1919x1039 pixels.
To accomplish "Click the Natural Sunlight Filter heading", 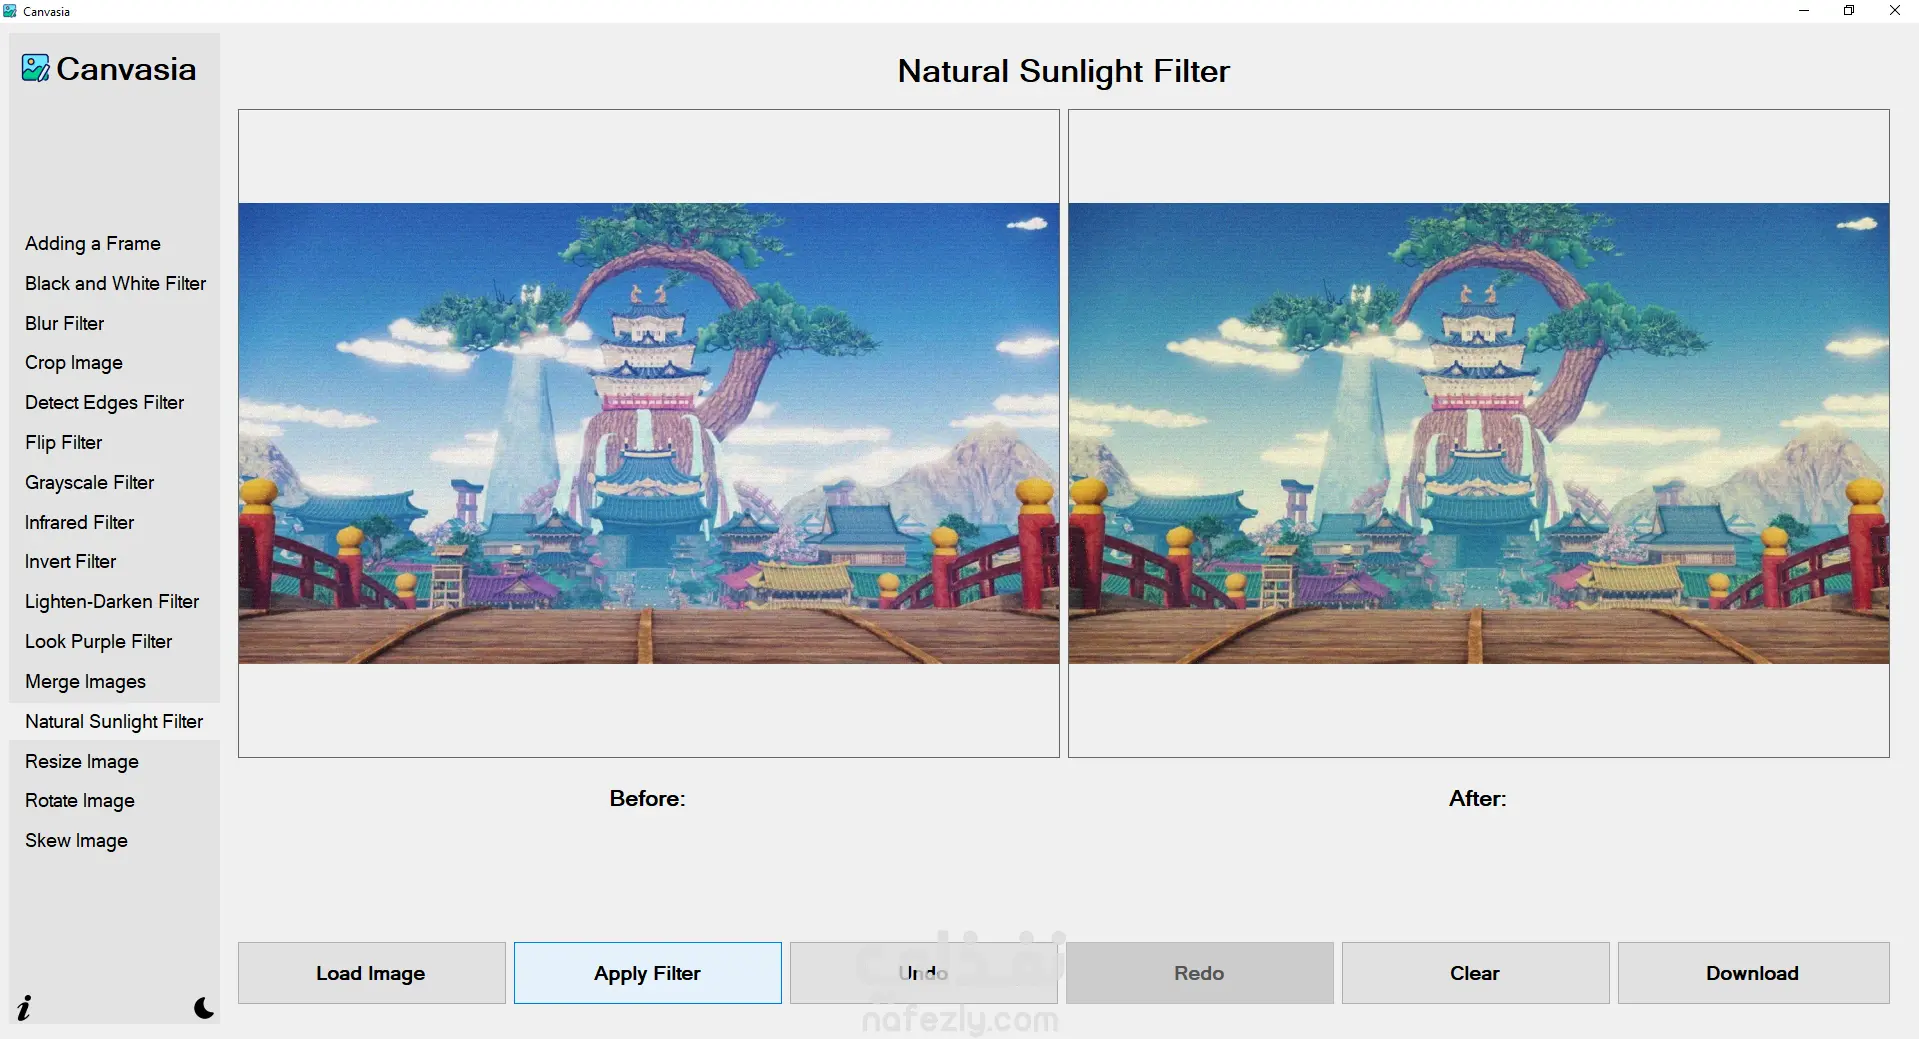I will point(1064,71).
